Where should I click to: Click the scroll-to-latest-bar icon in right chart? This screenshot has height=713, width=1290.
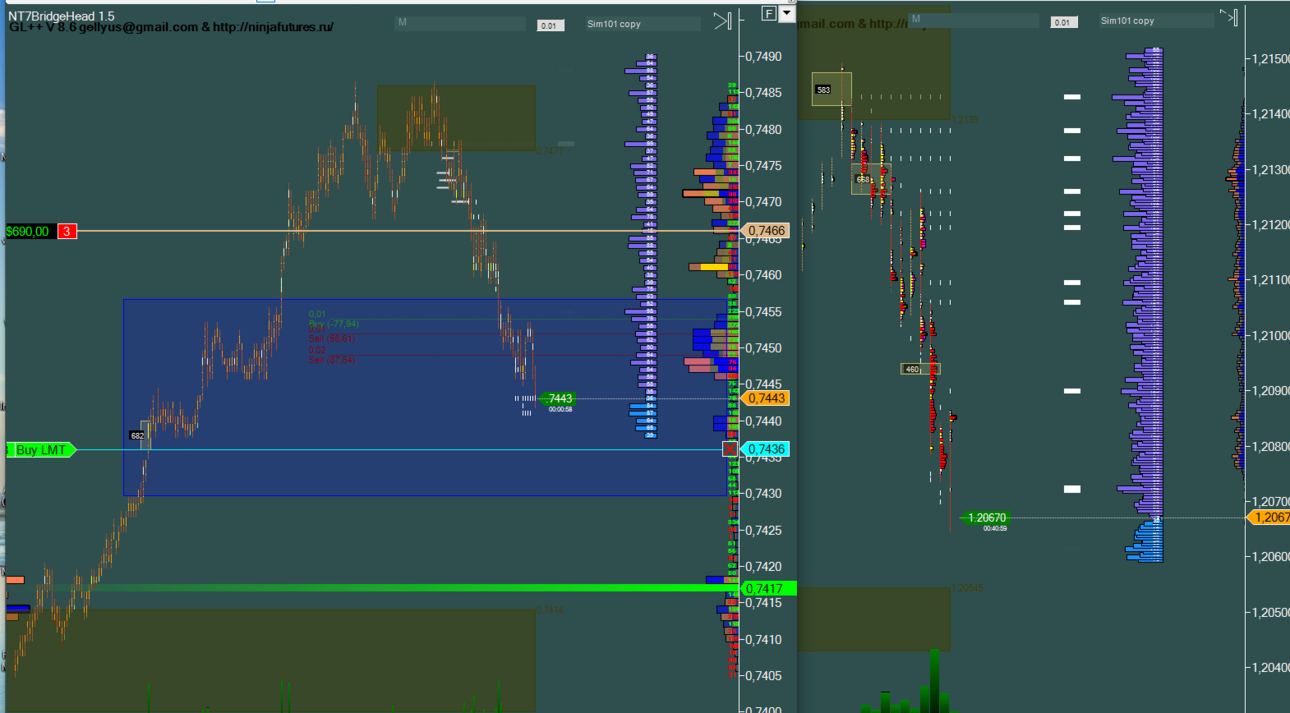click(x=1229, y=17)
